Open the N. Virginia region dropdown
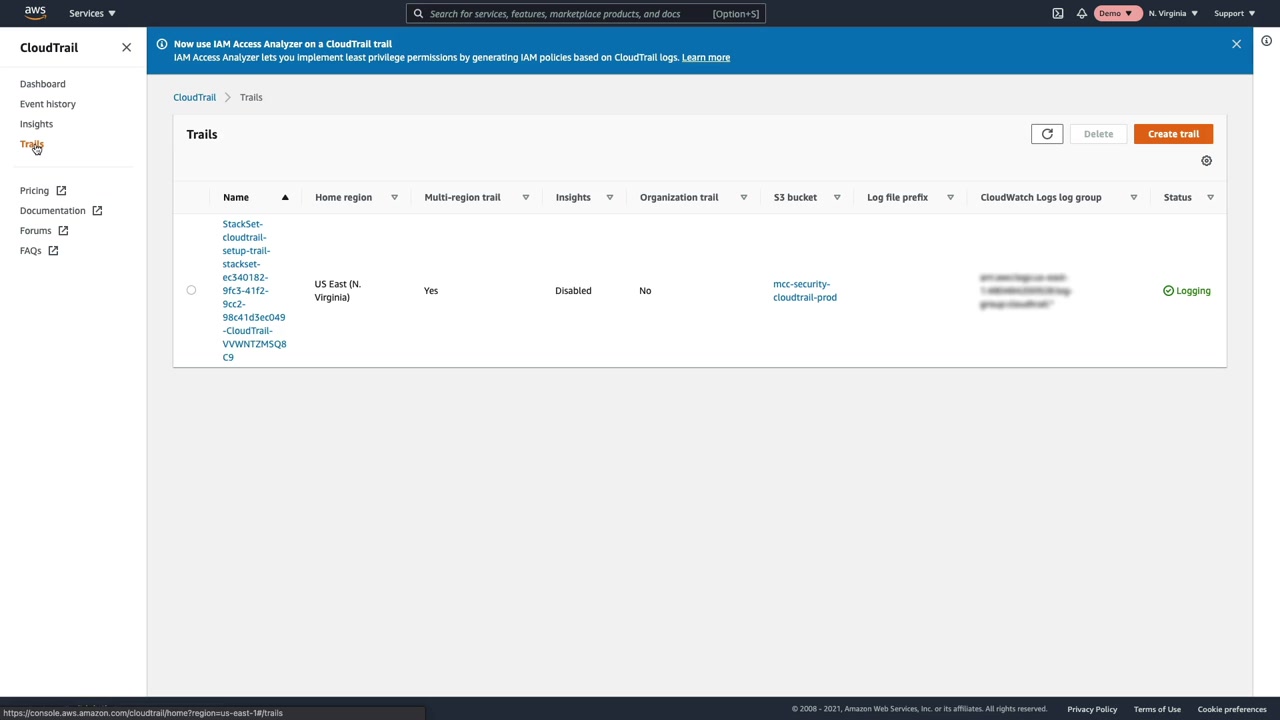This screenshot has height=720, width=1280. click(x=1173, y=14)
